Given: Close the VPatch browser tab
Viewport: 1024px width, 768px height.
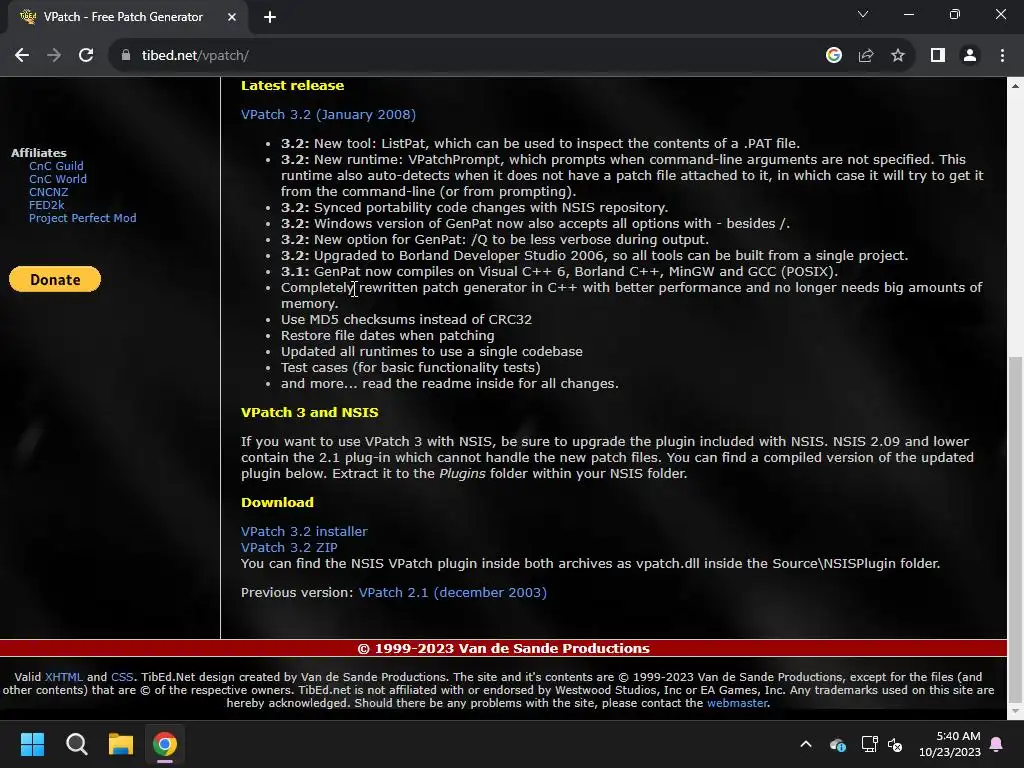Looking at the screenshot, I should point(232,17).
